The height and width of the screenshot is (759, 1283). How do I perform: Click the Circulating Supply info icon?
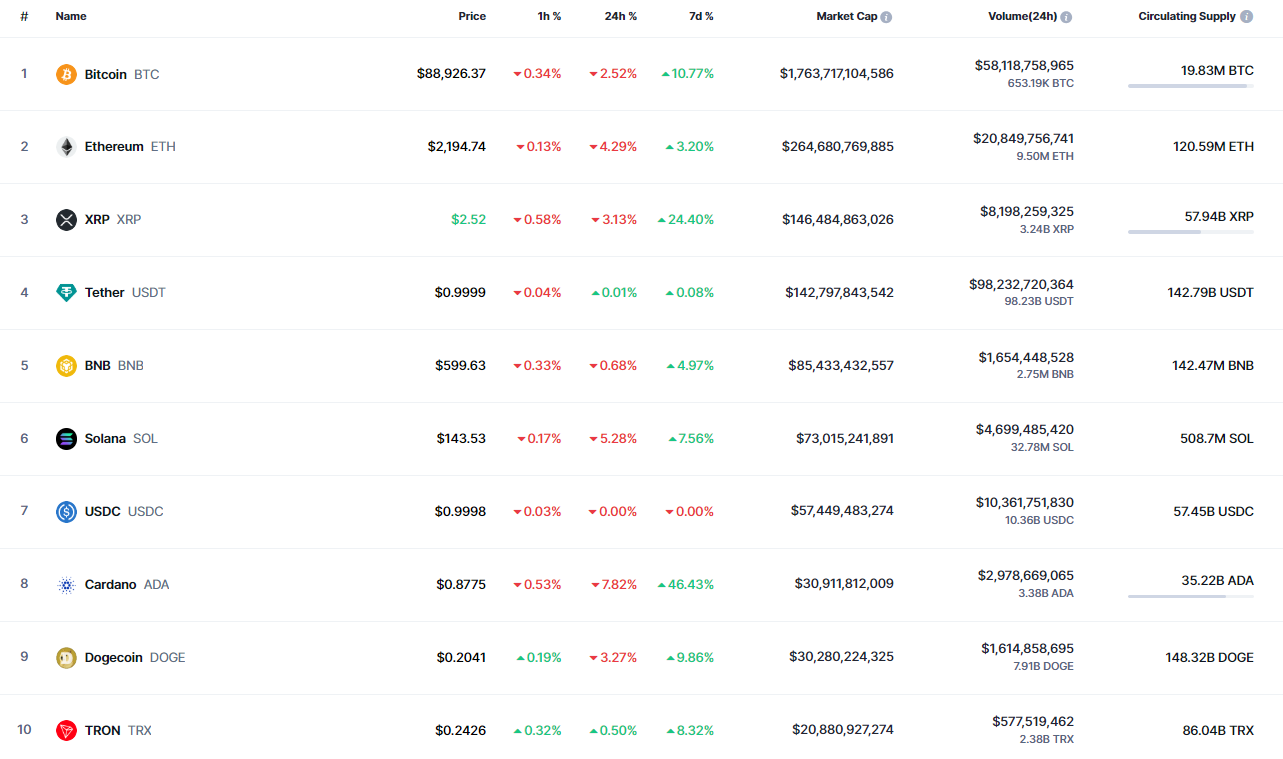1246,17
